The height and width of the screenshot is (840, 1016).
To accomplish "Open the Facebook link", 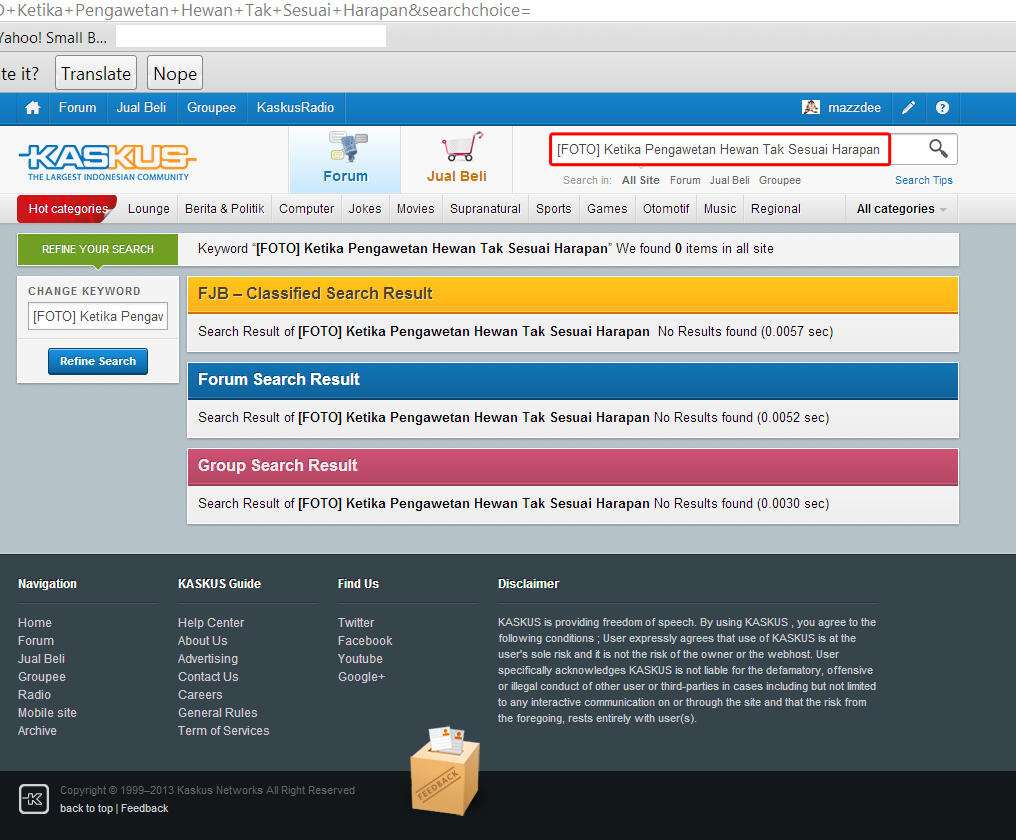I will 365,640.
